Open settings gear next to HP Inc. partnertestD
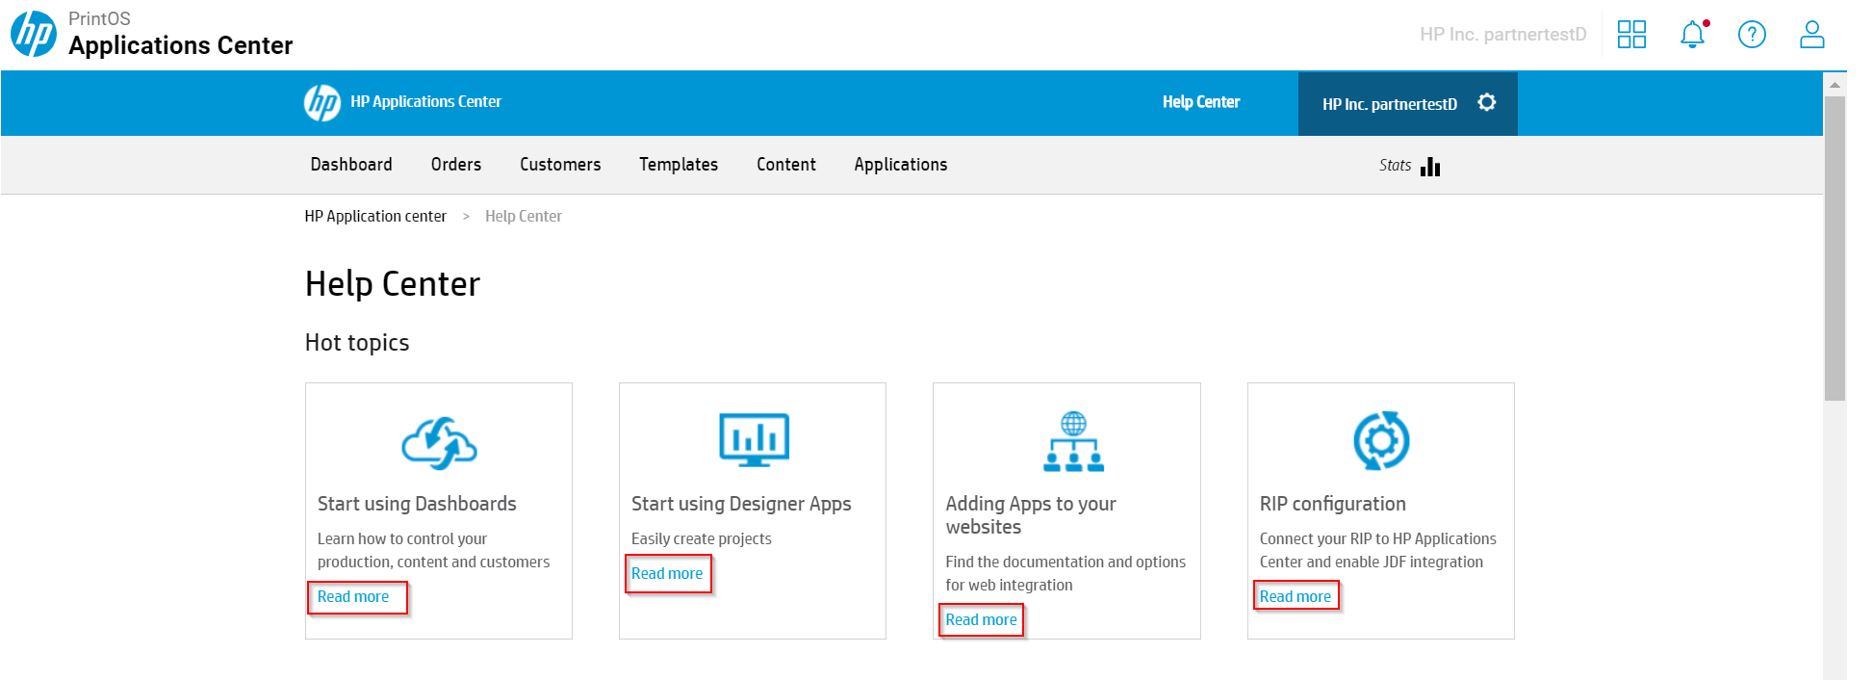Screen dimensions: 1861x698 (x=1486, y=102)
